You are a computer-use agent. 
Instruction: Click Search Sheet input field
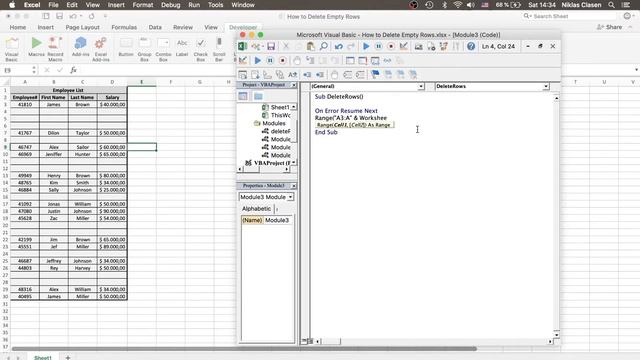(569, 16)
